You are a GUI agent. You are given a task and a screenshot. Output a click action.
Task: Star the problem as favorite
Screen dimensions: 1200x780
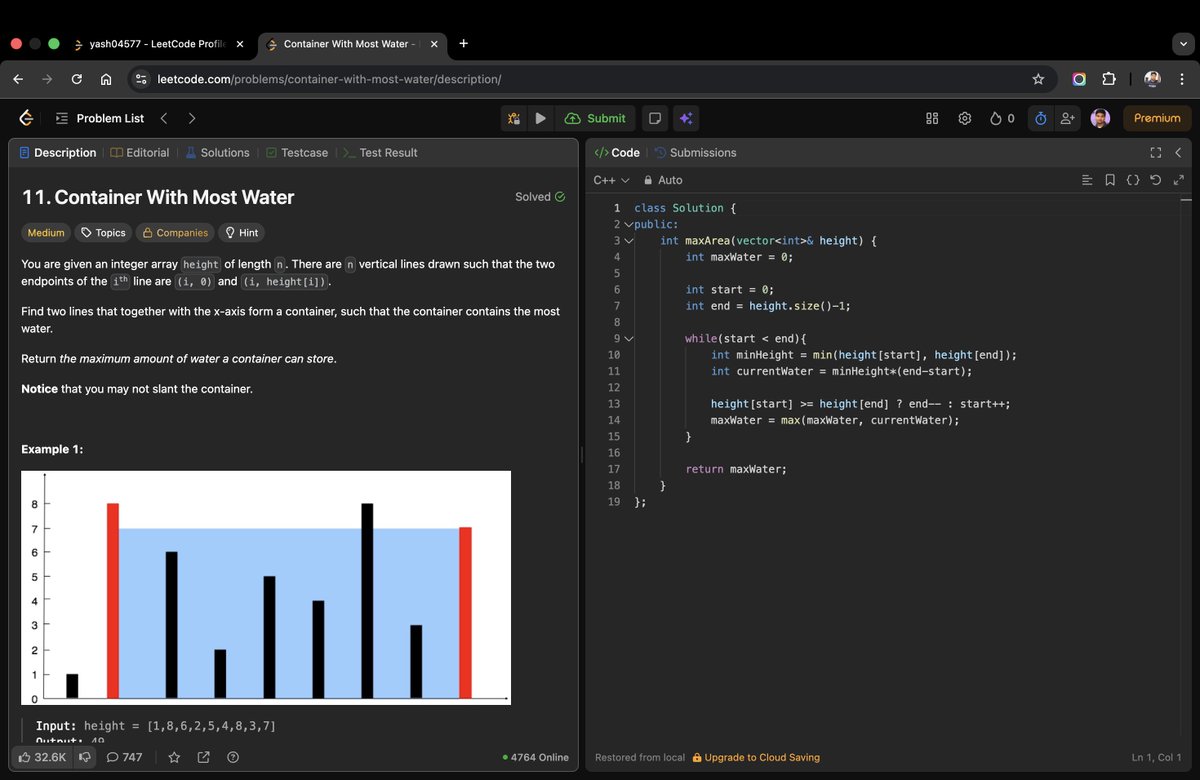click(x=174, y=758)
